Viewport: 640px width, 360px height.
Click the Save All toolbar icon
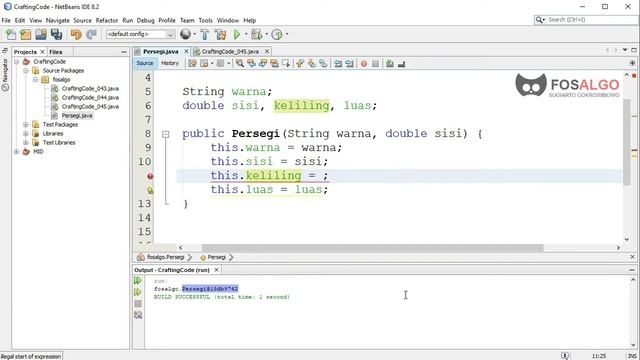click(x=56, y=34)
